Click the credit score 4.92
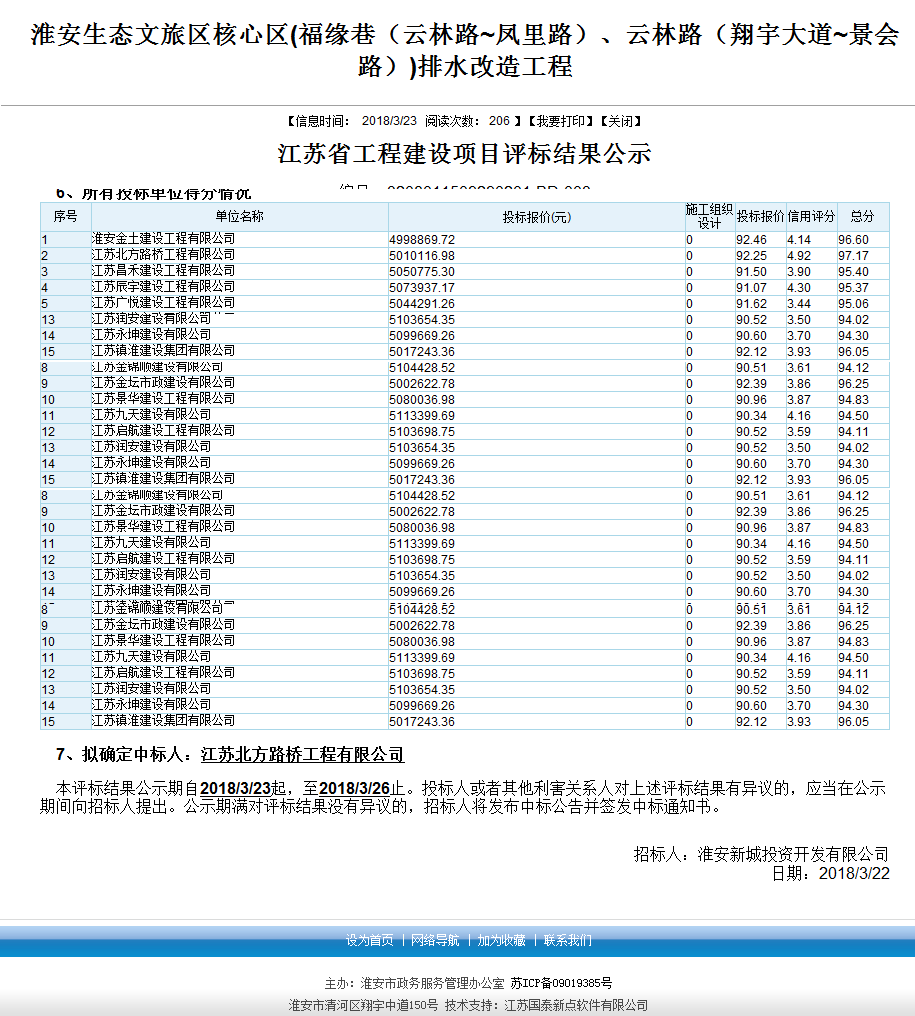The height and width of the screenshot is (1016, 915). coord(799,256)
